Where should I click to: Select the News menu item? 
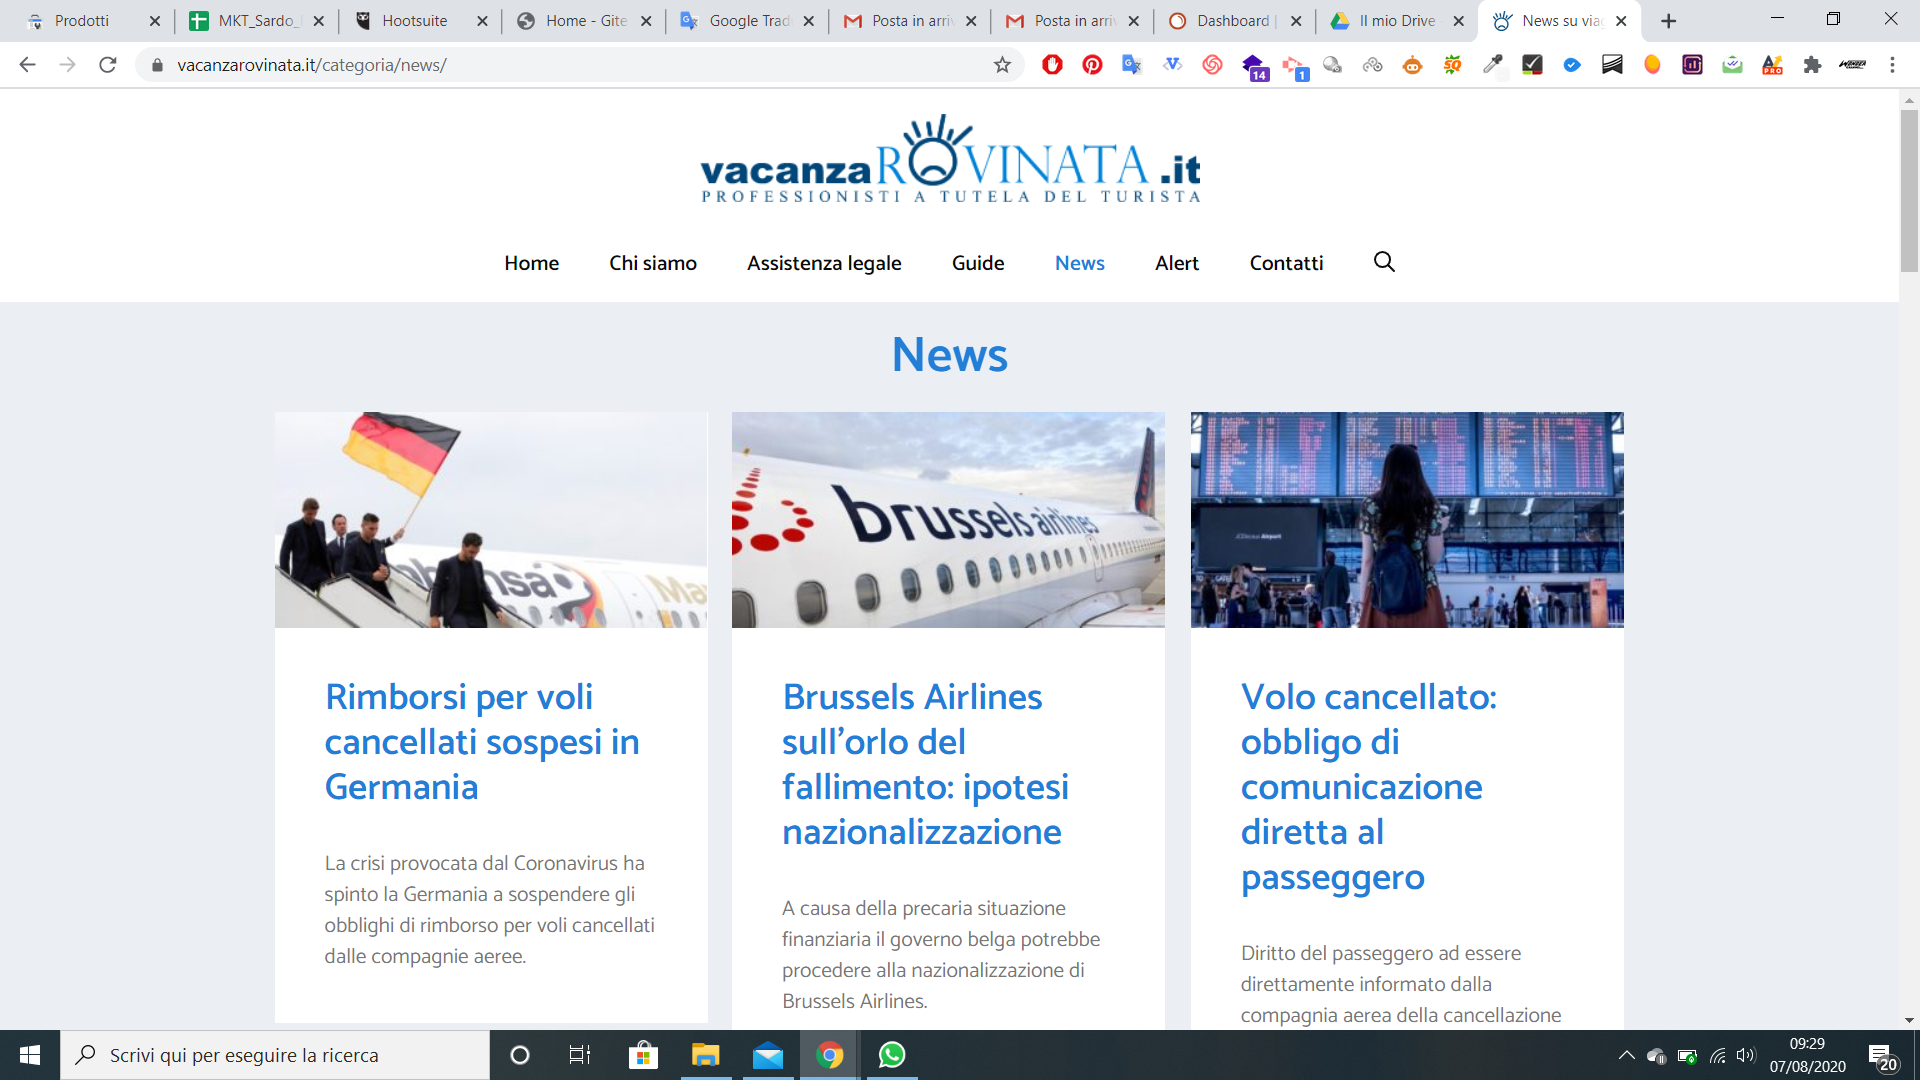coord(1080,263)
